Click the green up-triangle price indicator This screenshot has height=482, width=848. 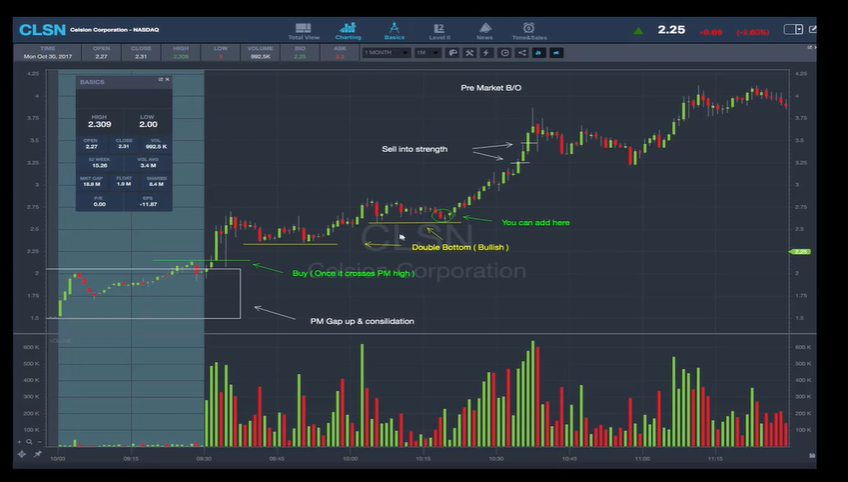[638, 31]
